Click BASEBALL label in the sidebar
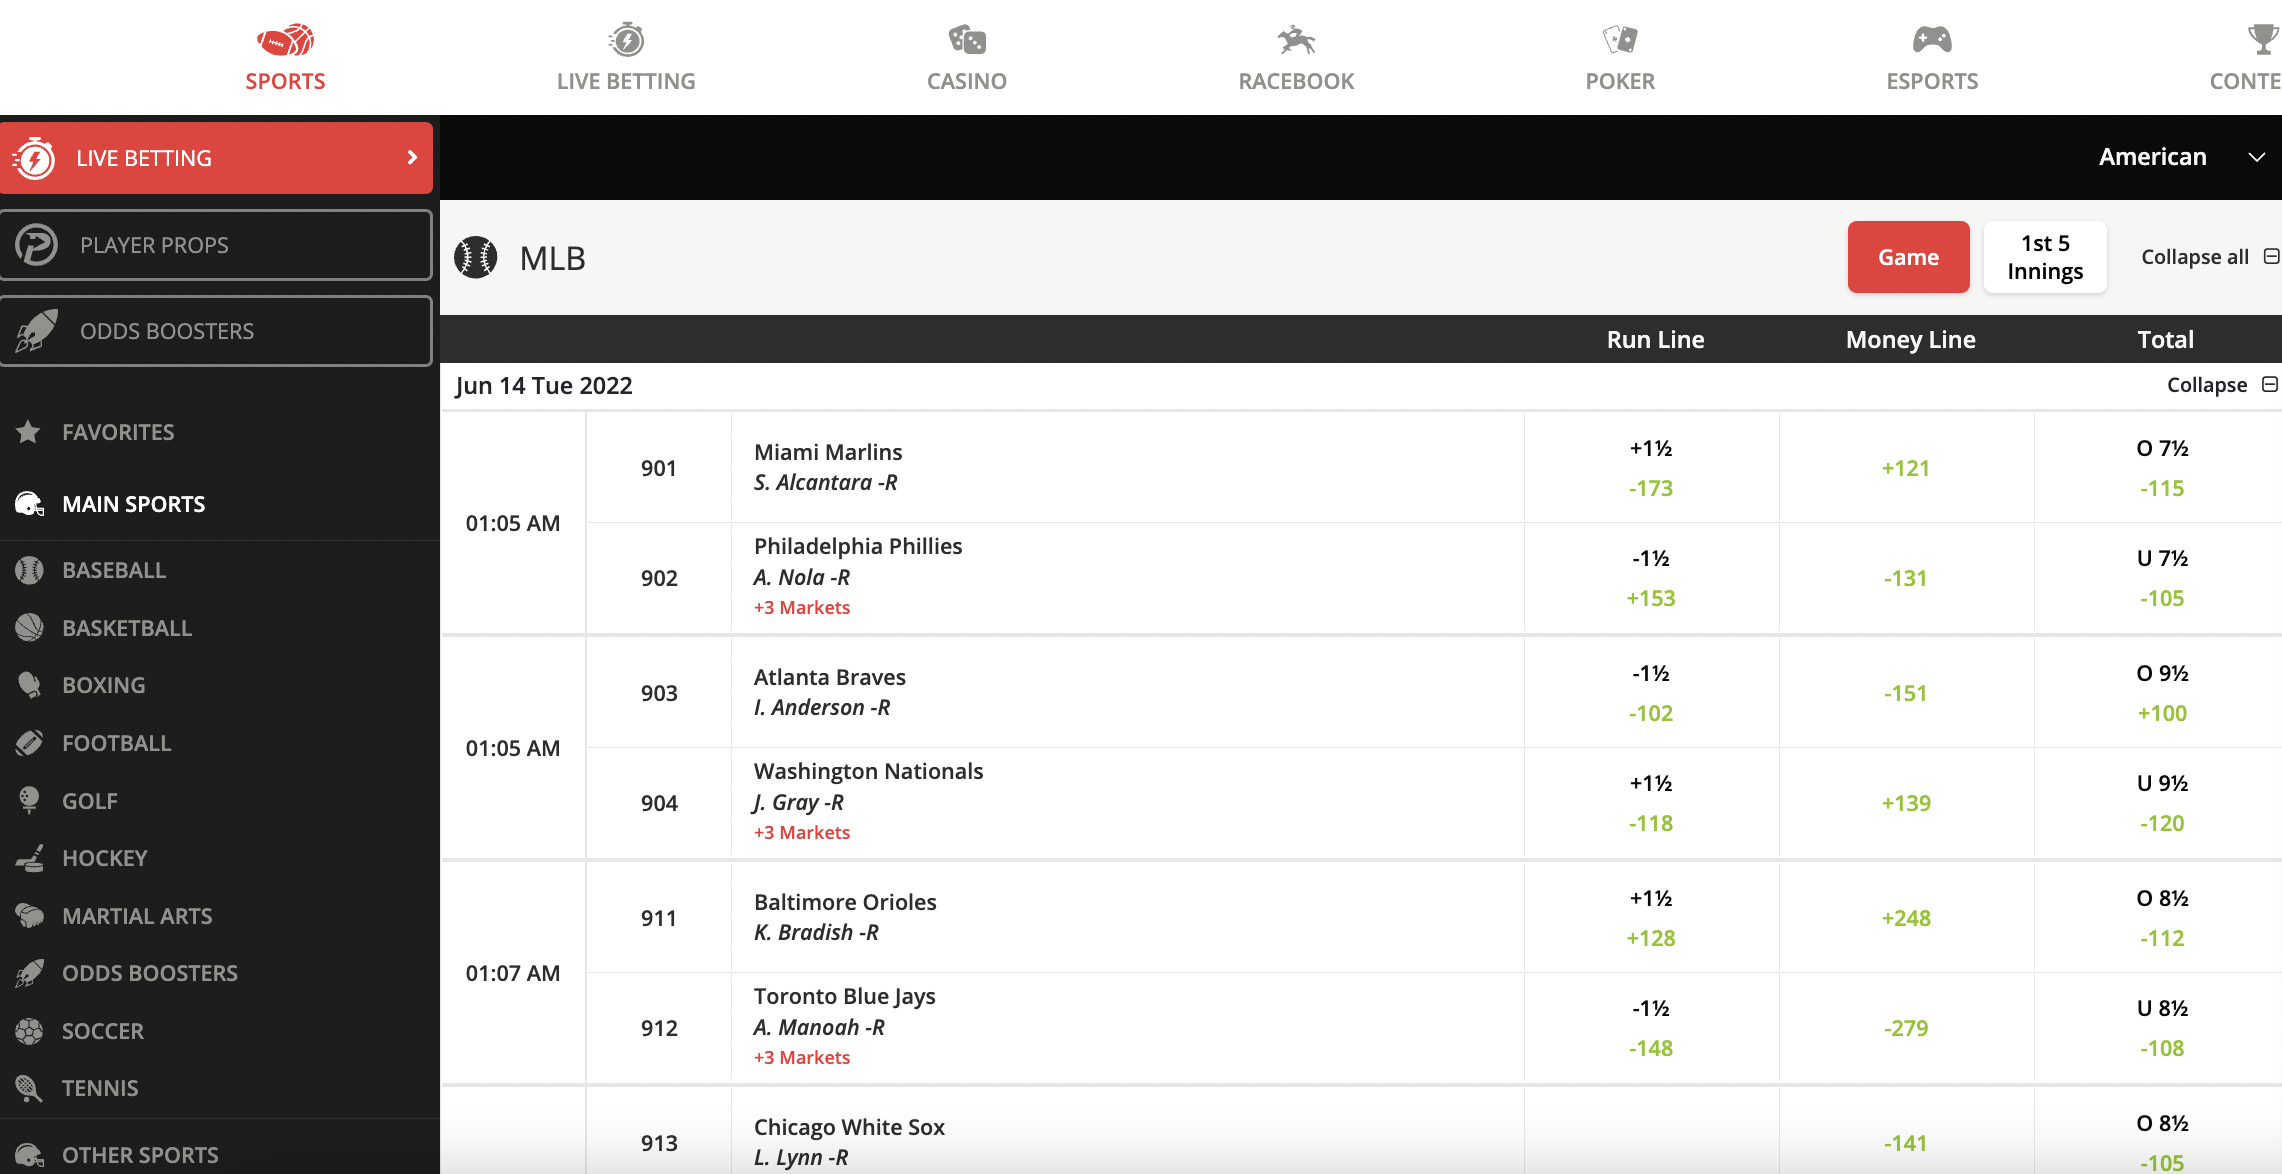The height and width of the screenshot is (1174, 2282). coord(114,570)
